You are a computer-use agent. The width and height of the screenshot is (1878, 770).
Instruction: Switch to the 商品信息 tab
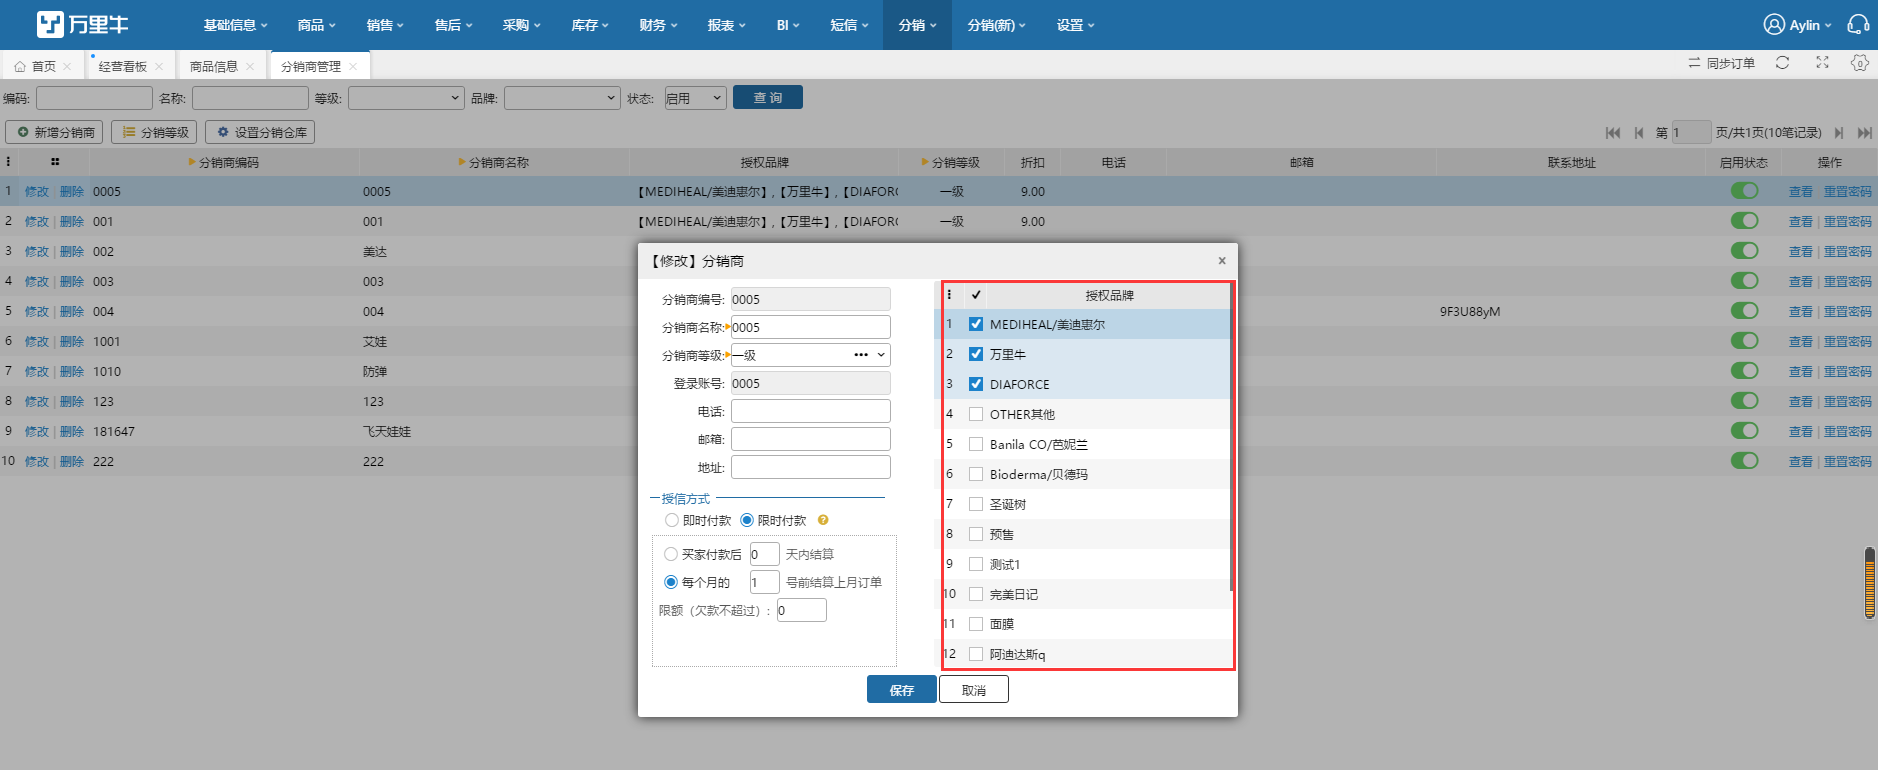[214, 66]
